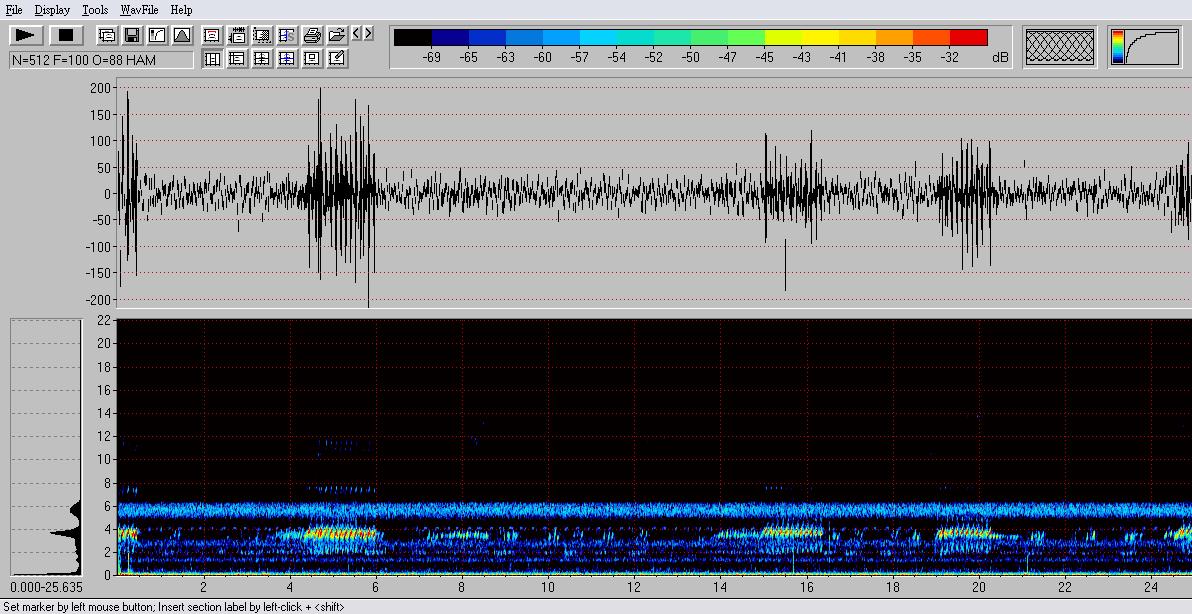
Task: Click the right arrow to go forward
Action: 369,34
